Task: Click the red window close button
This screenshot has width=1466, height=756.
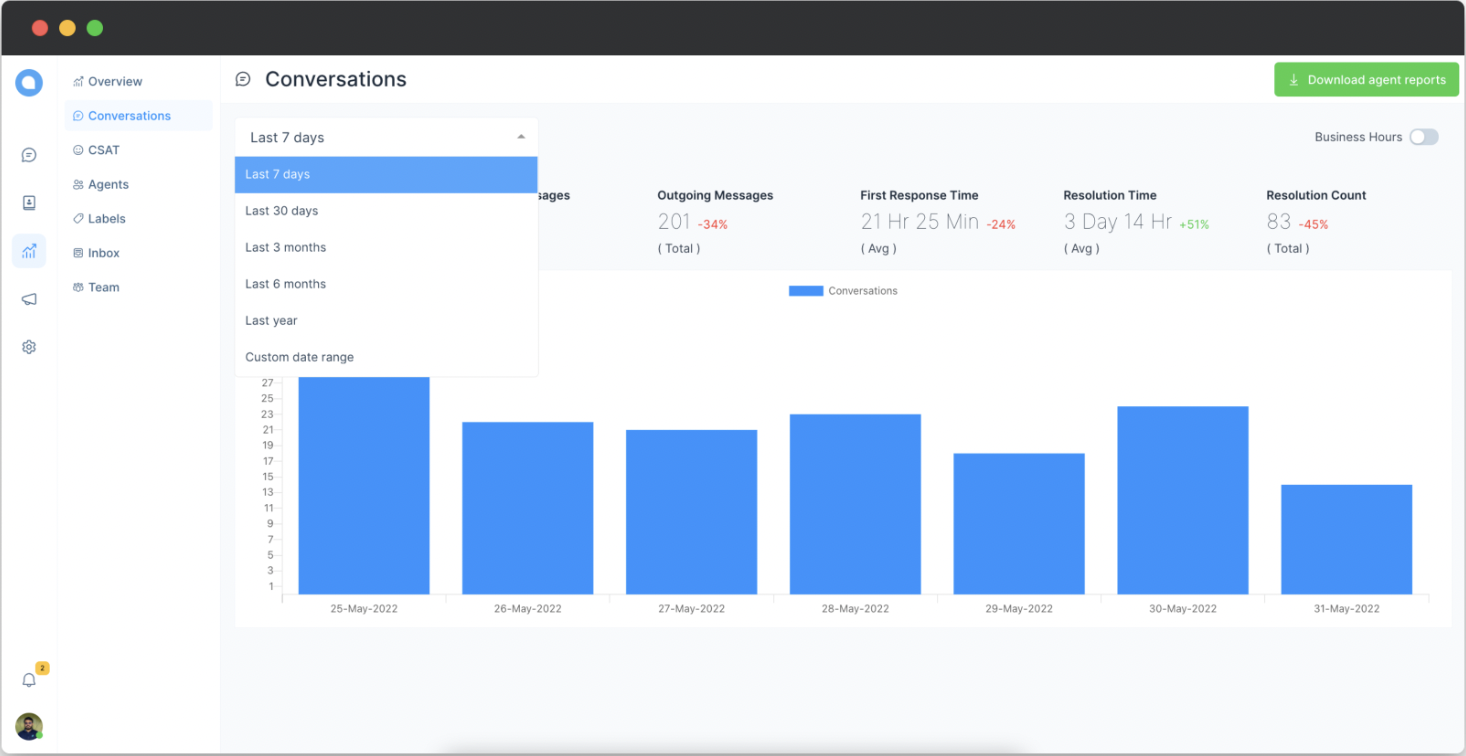Action: tap(40, 28)
